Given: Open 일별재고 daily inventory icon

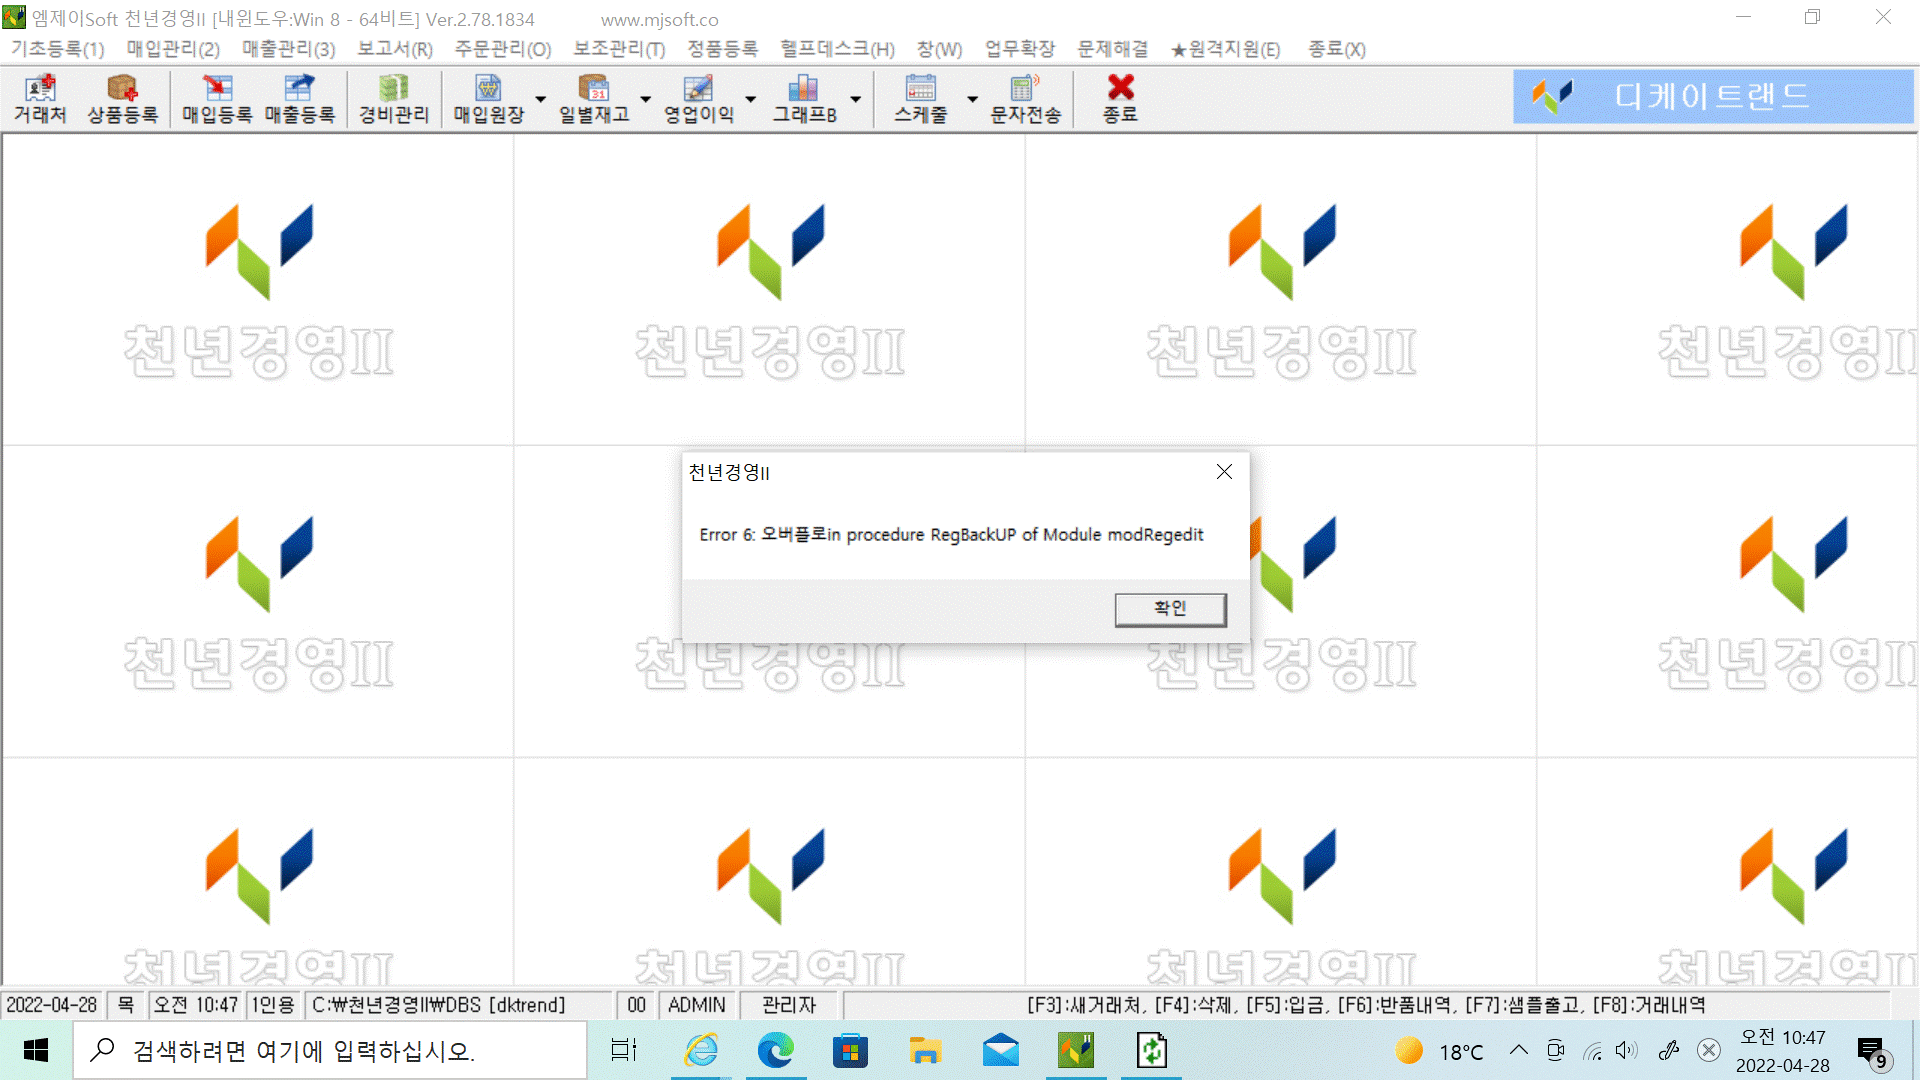Looking at the screenshot, I should [594, 99].
